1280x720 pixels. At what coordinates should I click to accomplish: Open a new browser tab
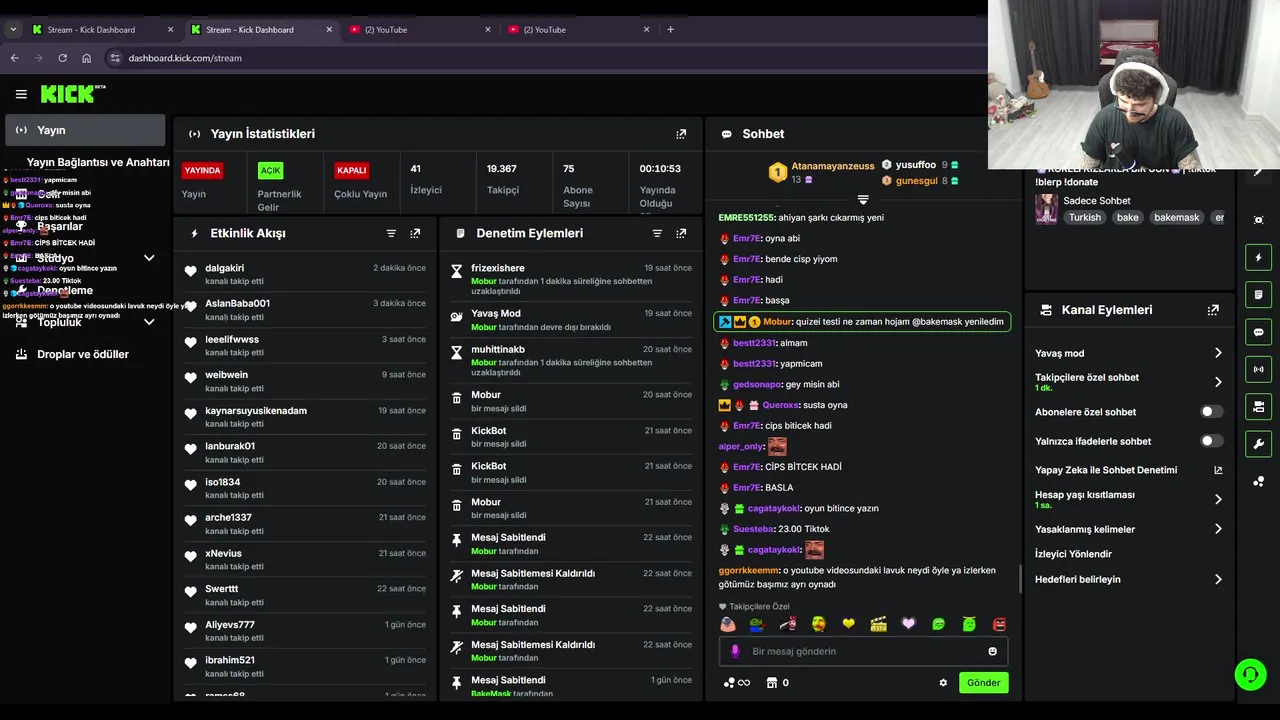point(670,29)
